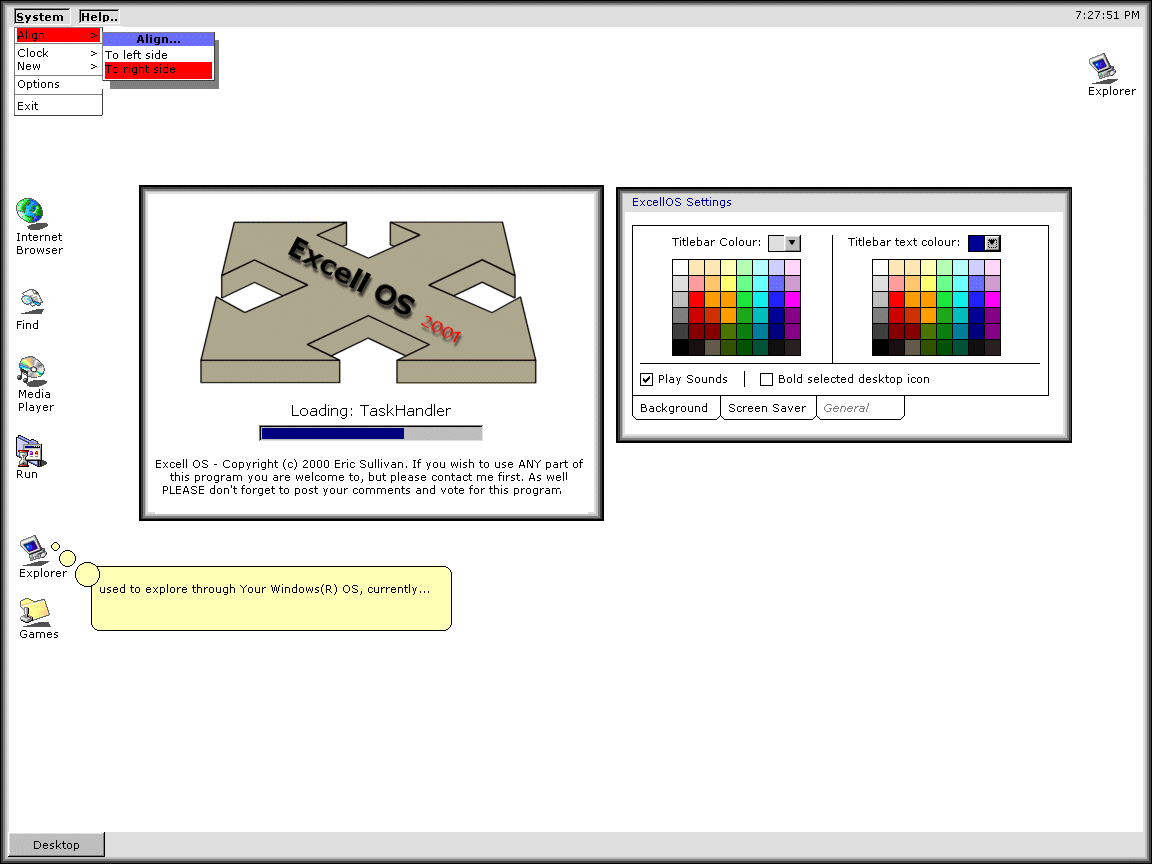Expand the Titlebar Colour dropdown
The width and height of the screenshot is (1152, 864).
[x=792, y=243]
